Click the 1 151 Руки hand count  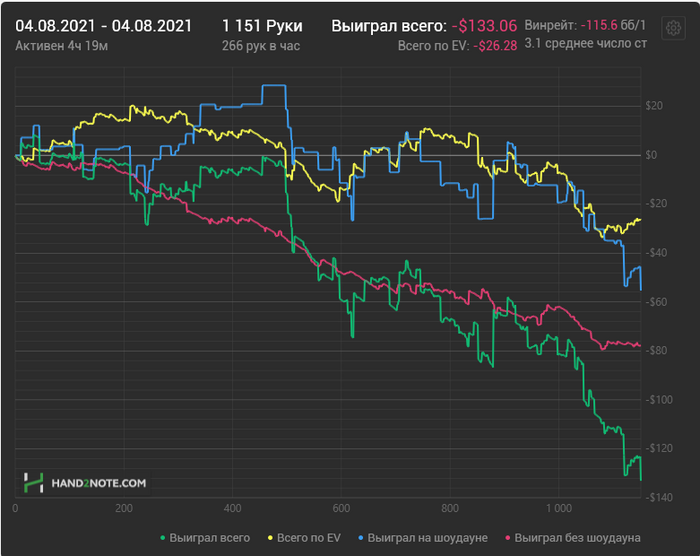coord(262,26)
